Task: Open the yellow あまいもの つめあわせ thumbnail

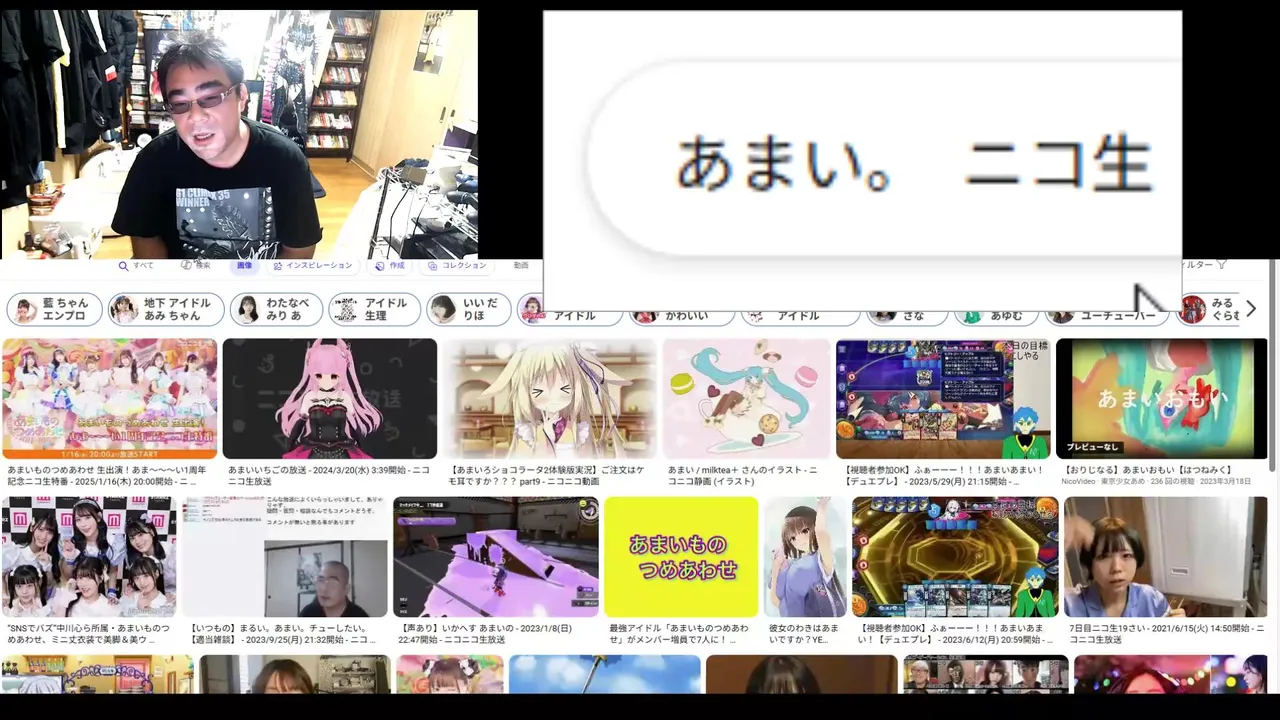Action: click(682, 557)
